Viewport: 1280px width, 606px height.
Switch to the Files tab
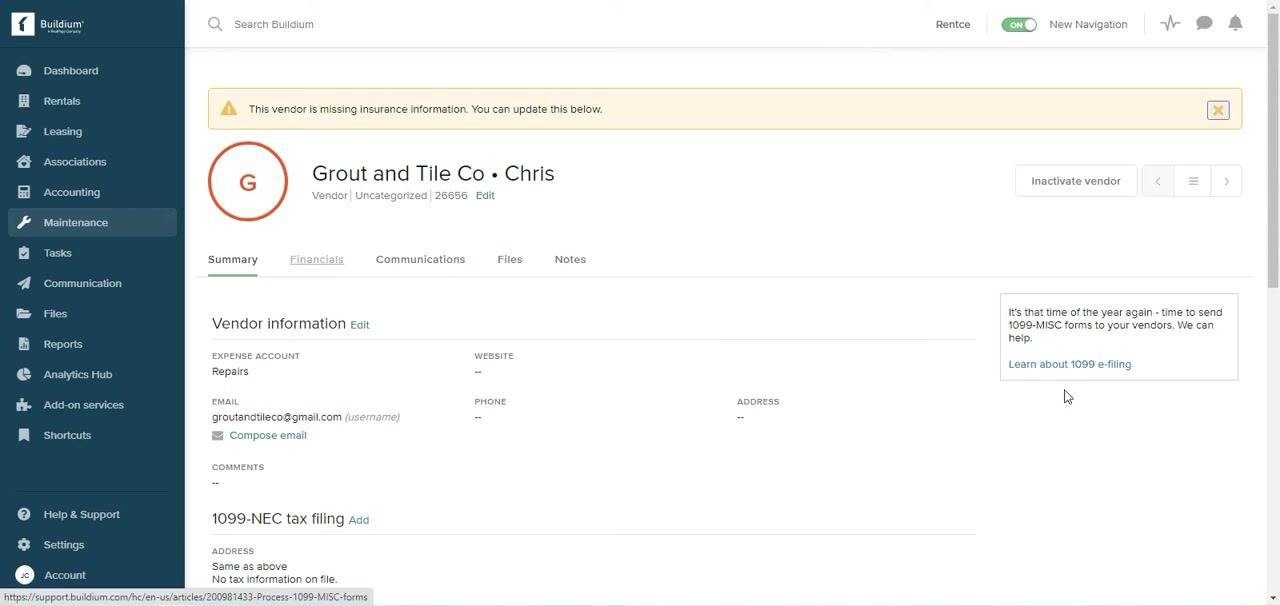tap(510, 260)
